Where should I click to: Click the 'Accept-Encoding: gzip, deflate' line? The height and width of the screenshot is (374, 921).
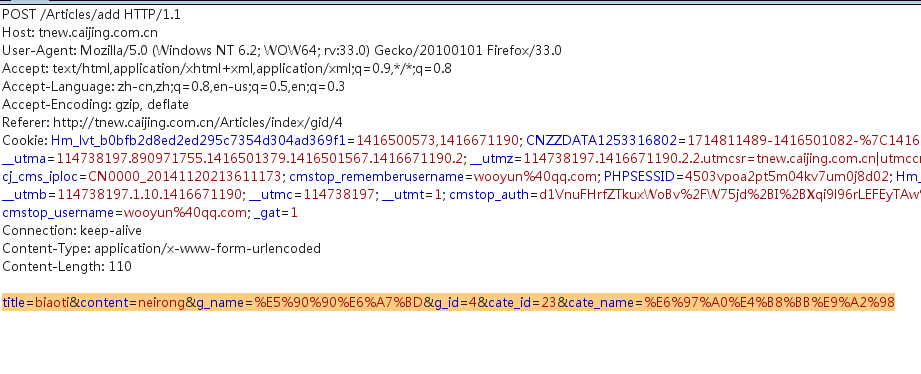[x=96, y=105]
